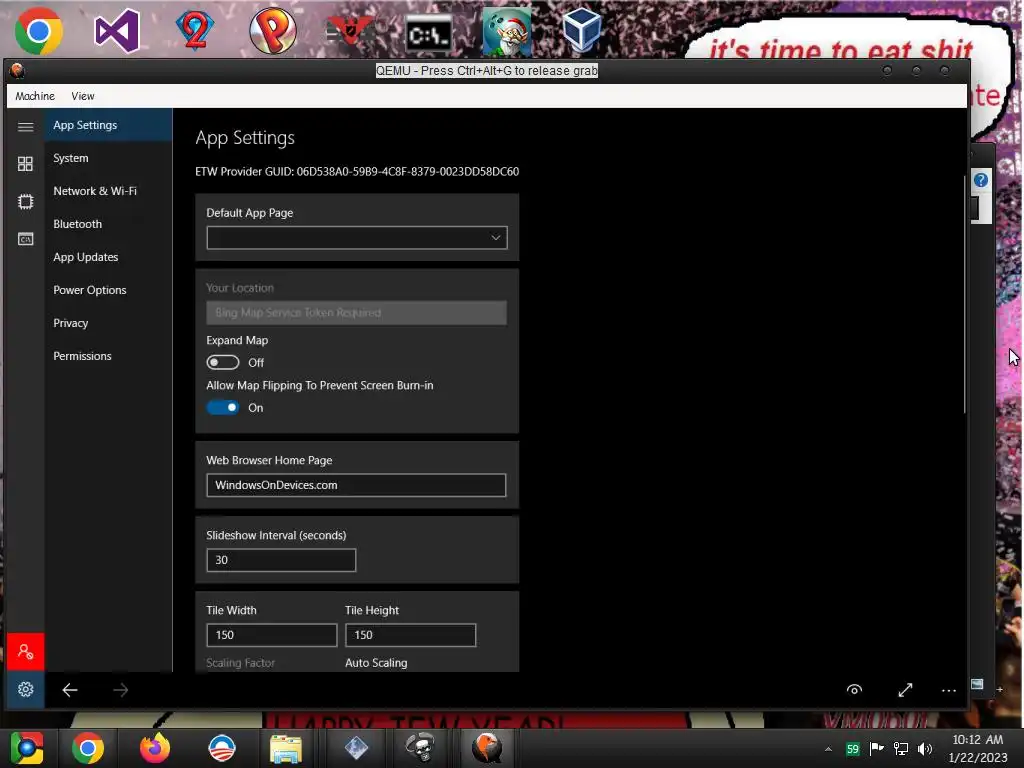Click the Tile Width input field
This screenshot has width=1024, height=768.
click(x=272, y=635)
